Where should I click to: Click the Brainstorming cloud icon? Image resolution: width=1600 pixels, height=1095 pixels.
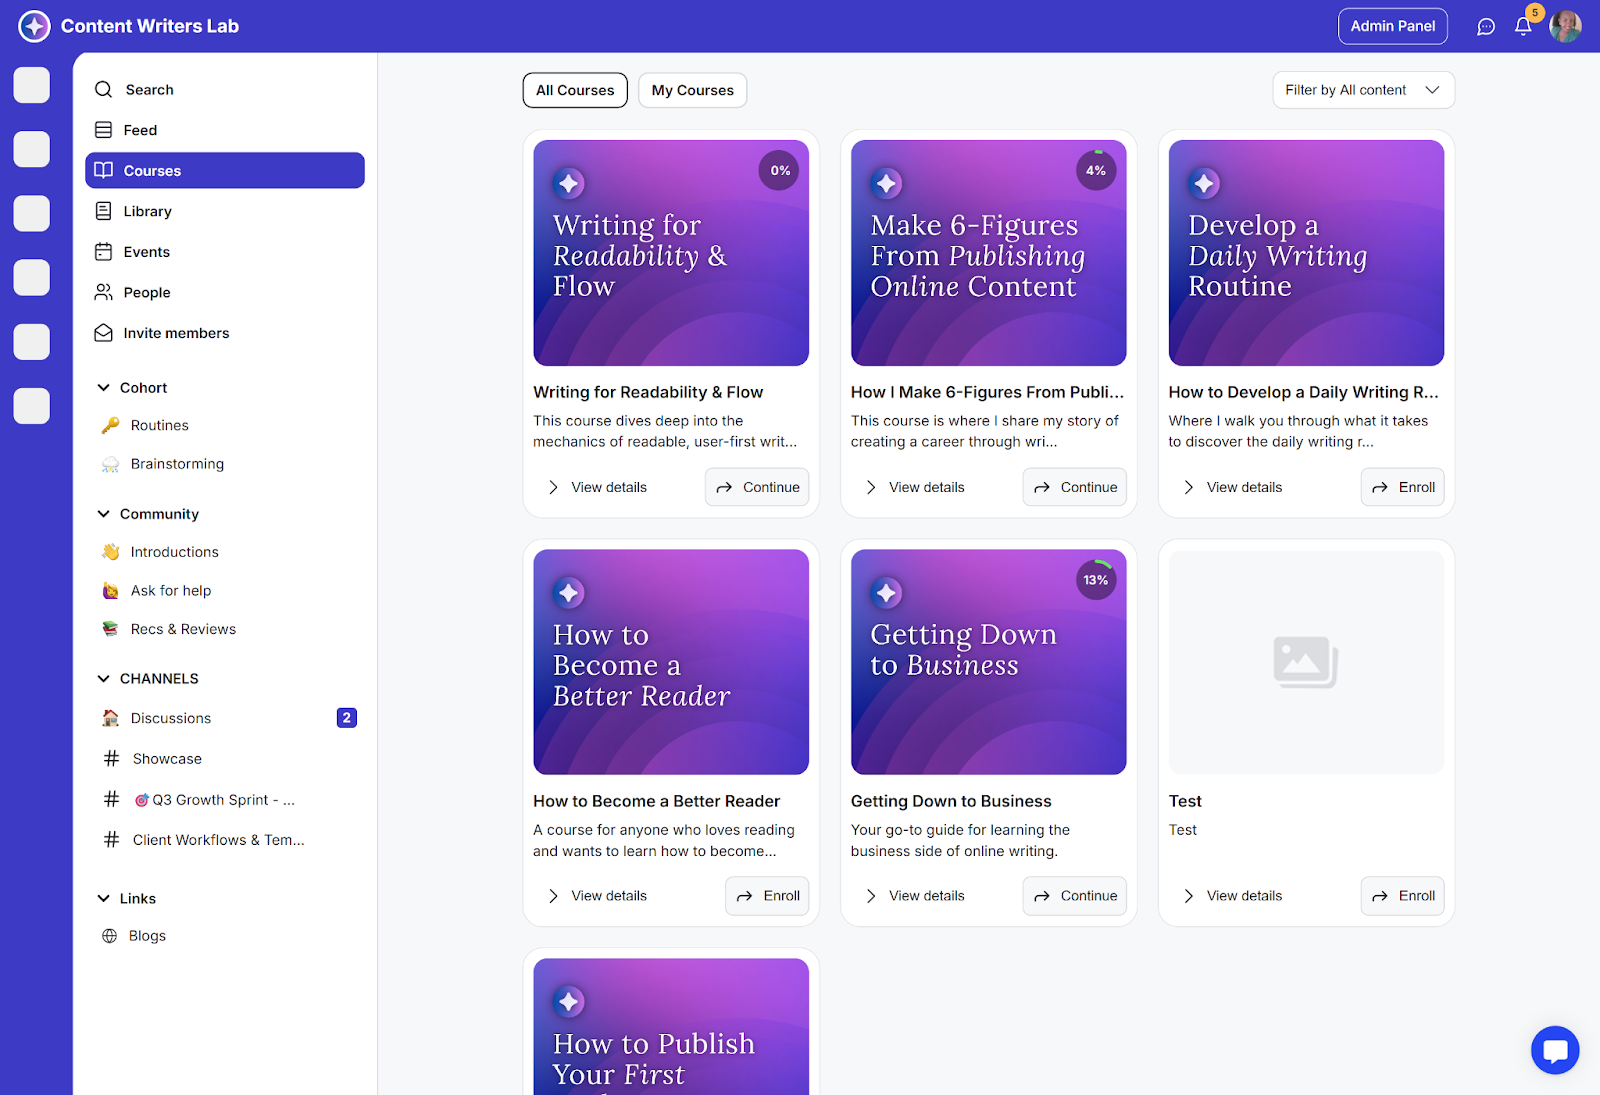tap(111, 464)
